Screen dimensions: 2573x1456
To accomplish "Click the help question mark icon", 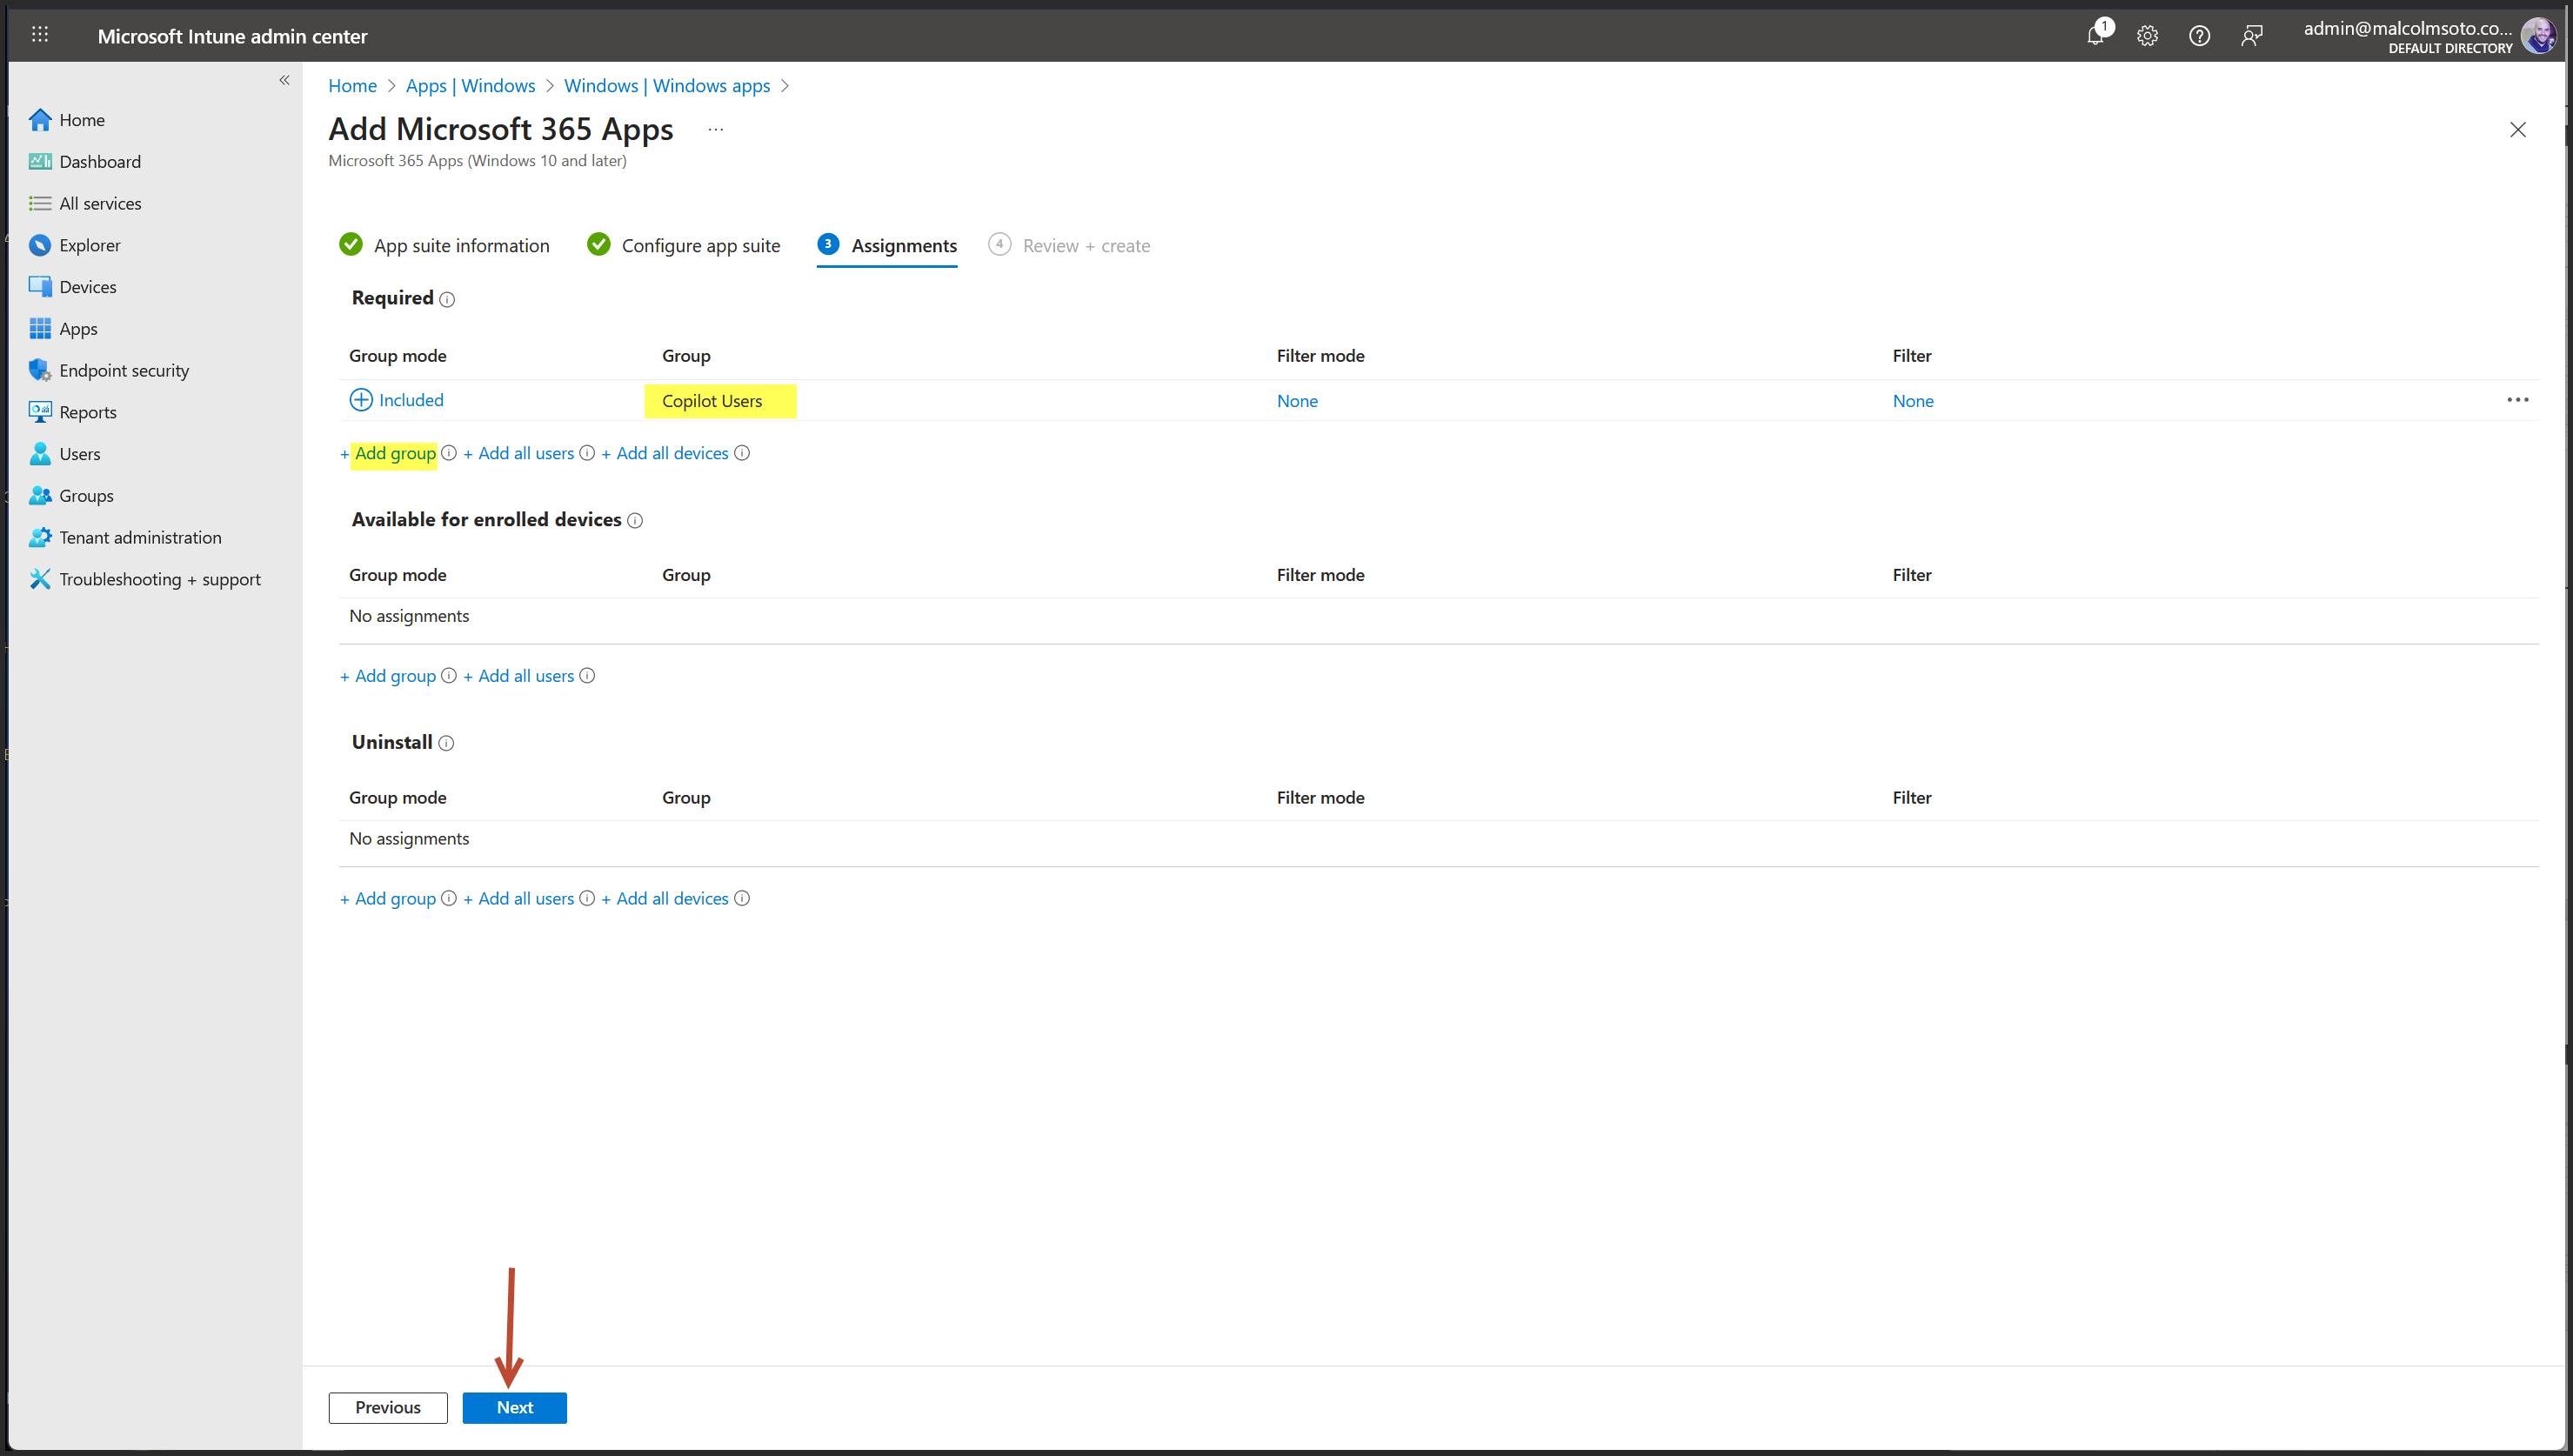I will point(2199,36).
